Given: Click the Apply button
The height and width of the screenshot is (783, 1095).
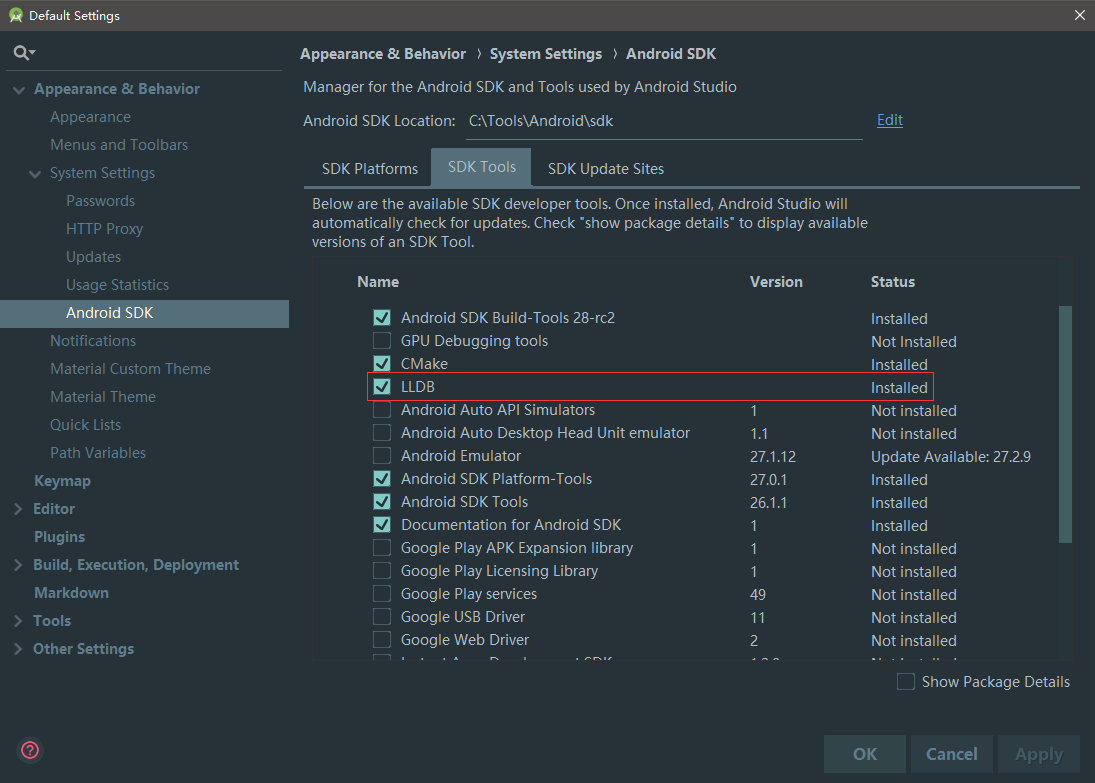Looking at the screenshot, I should 1038,754.
